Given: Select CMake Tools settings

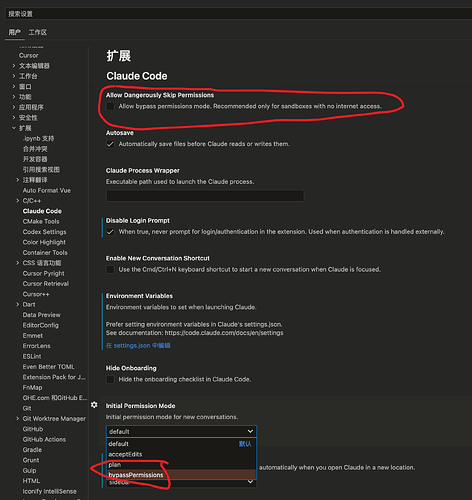Looking at the screenshot, I should [x=41, y=221].
